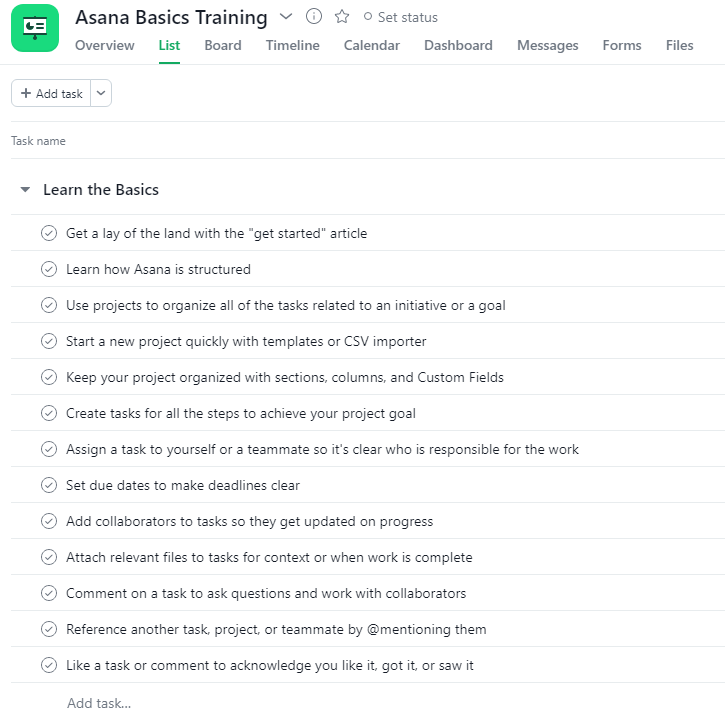Check off 'Like a task or comment' task
The height and width of the screenshot is (722, 725).
(49, 665)
